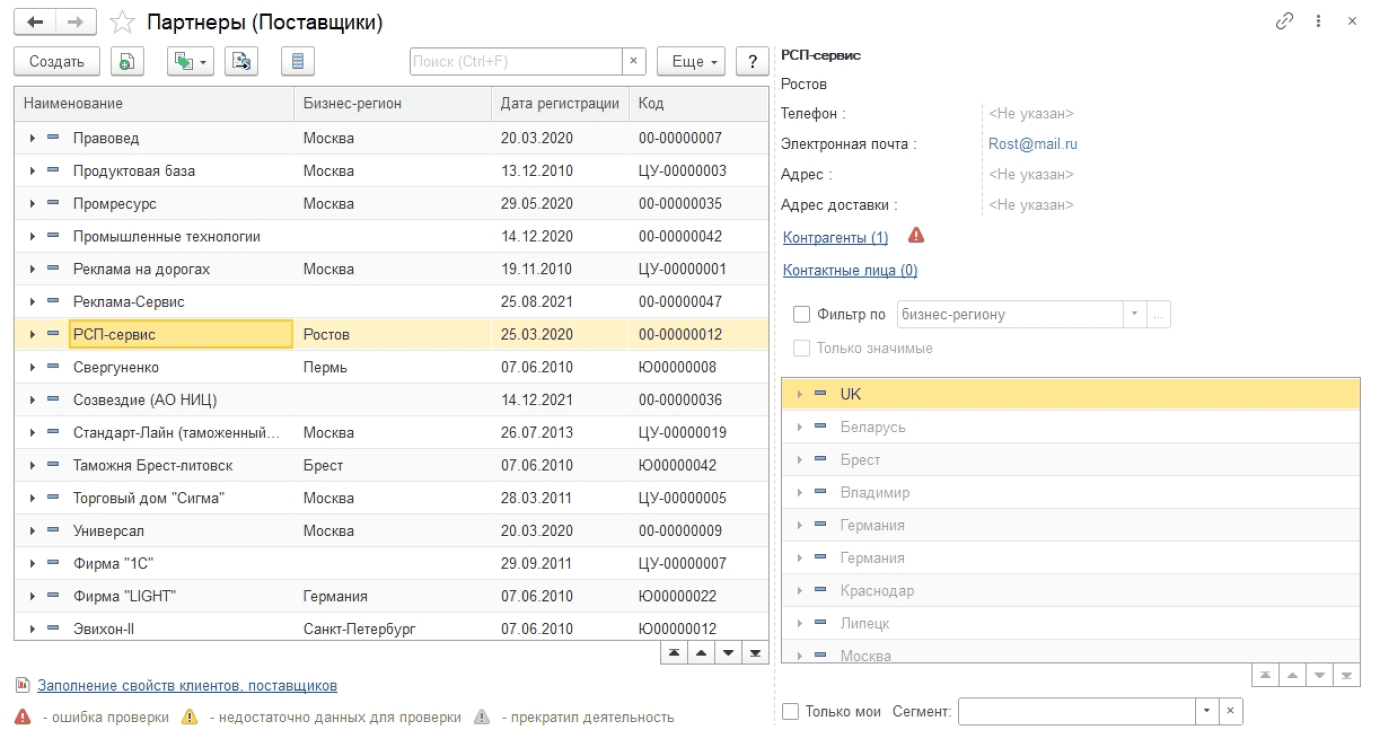Open the Rost@mail.ru email link

tap(1033, 144)
